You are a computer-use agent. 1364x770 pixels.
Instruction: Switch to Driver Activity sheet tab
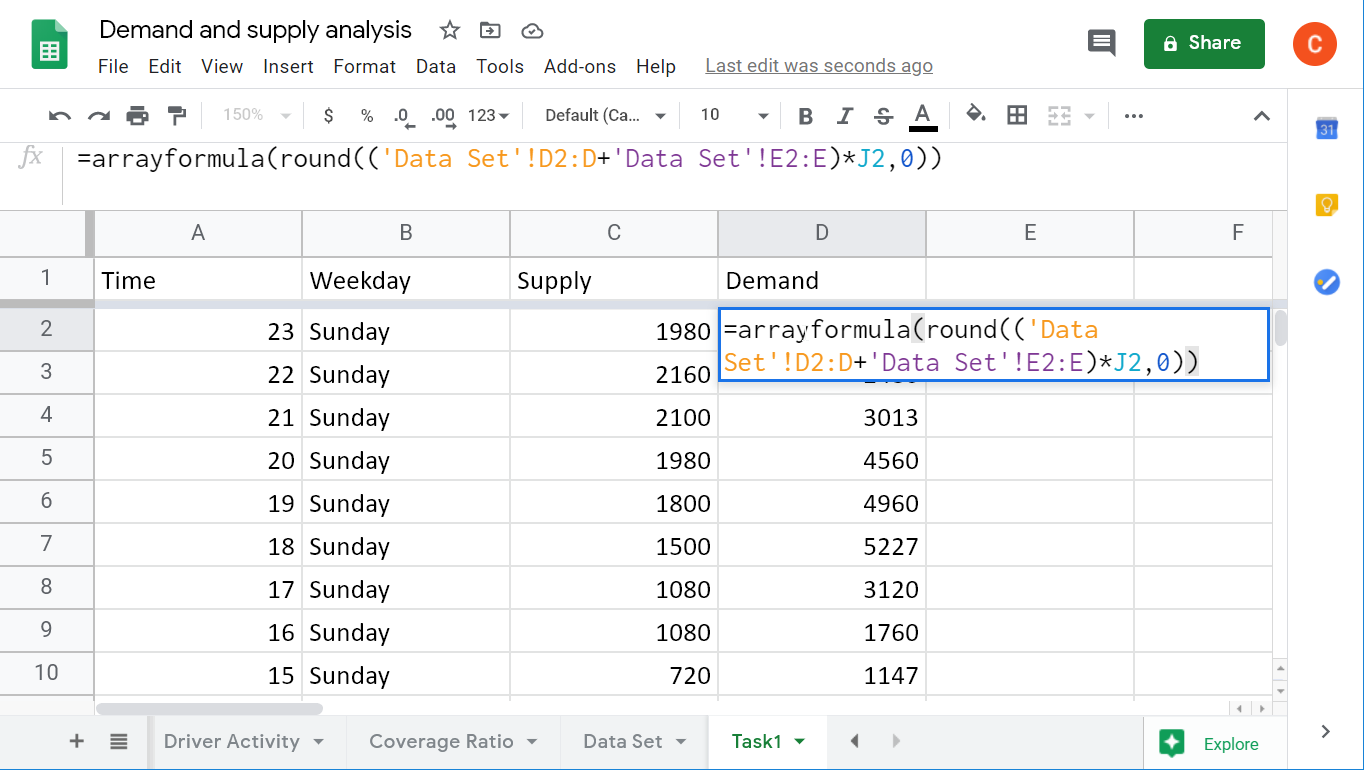click(x=232, y=741)
